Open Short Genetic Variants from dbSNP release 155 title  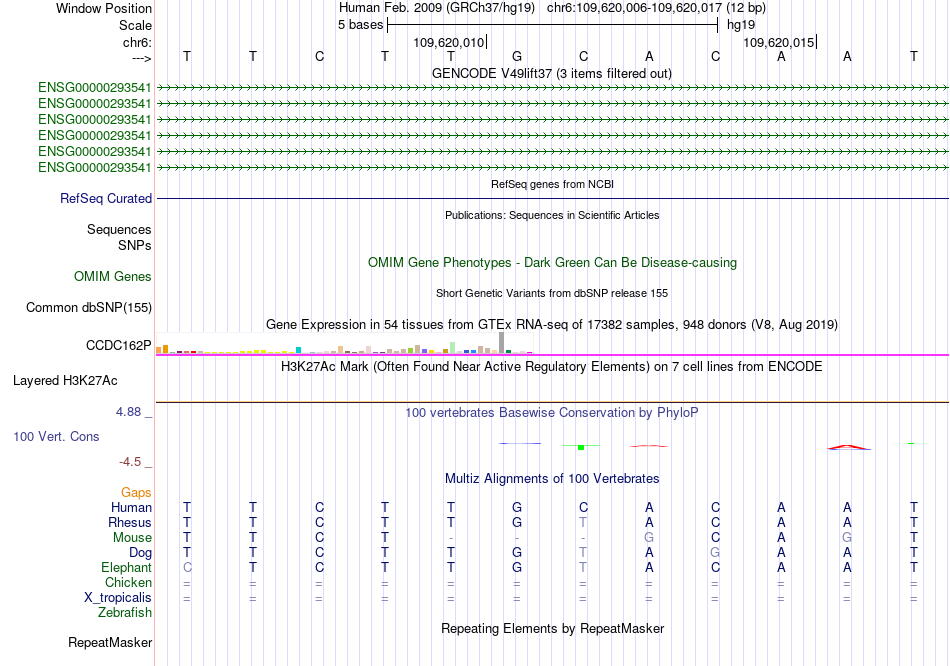point(552,293)
